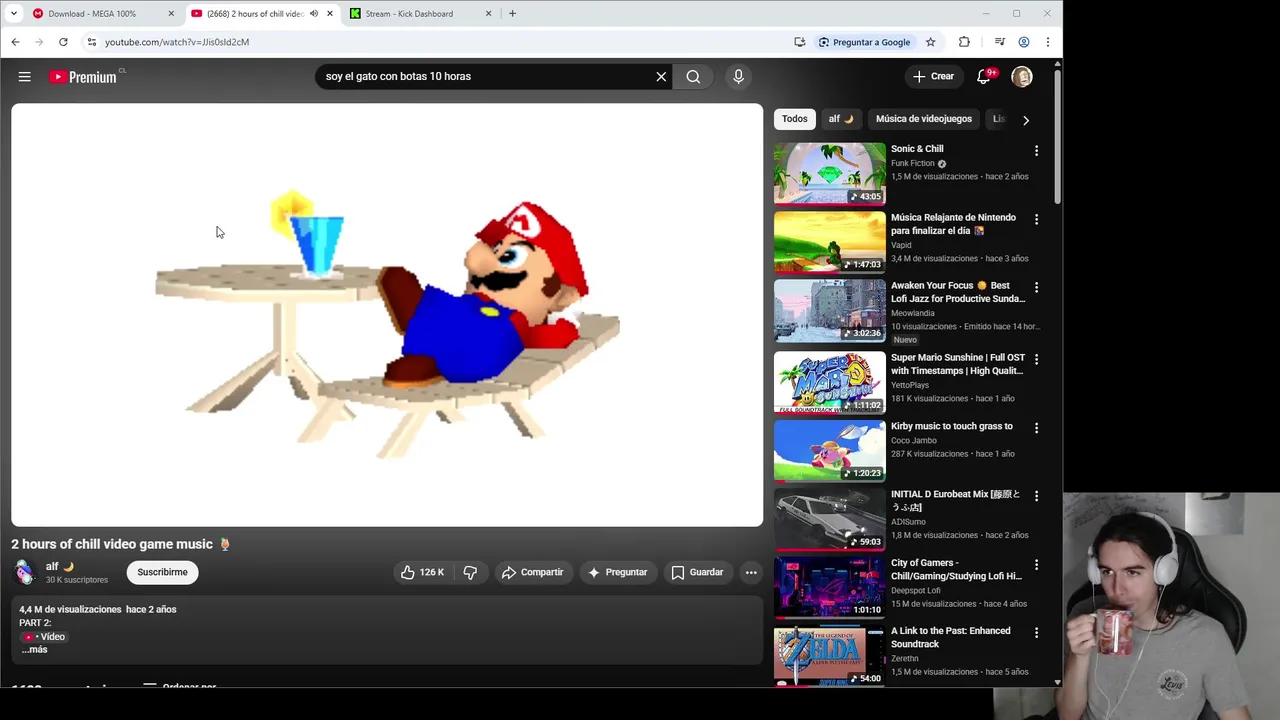Close the MEGA download tab
The image size is (1280, 720).
(x=171, y=14)
